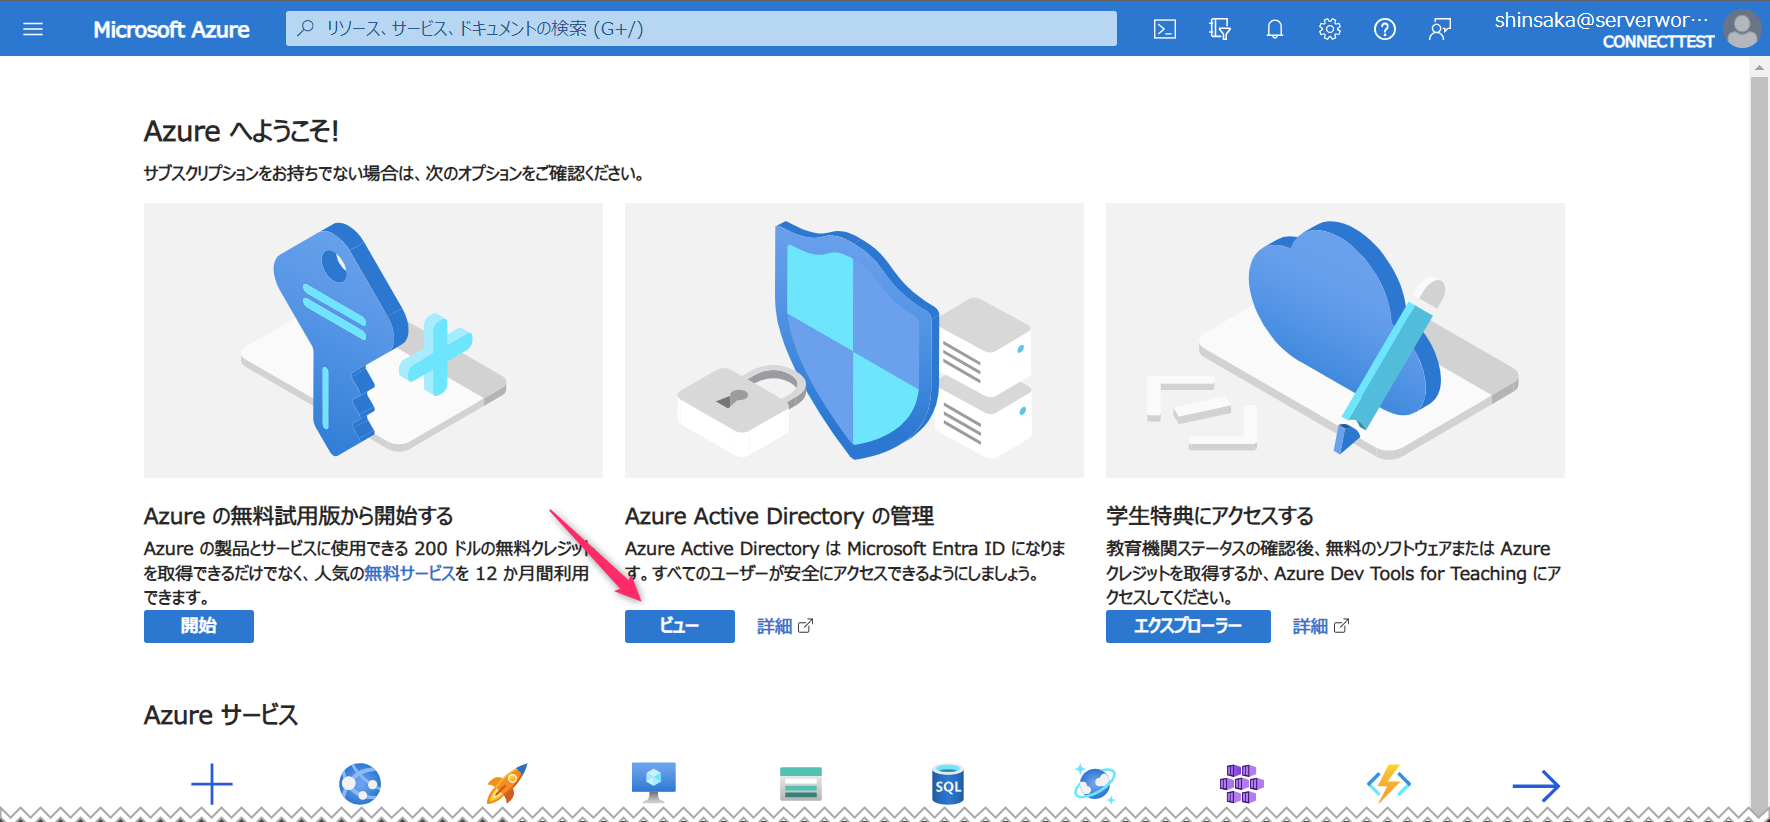The width and height of the screenshot is (1770, 822).
Task: Click the Azure へようこそ! heading
Action: tap(241, 131)
